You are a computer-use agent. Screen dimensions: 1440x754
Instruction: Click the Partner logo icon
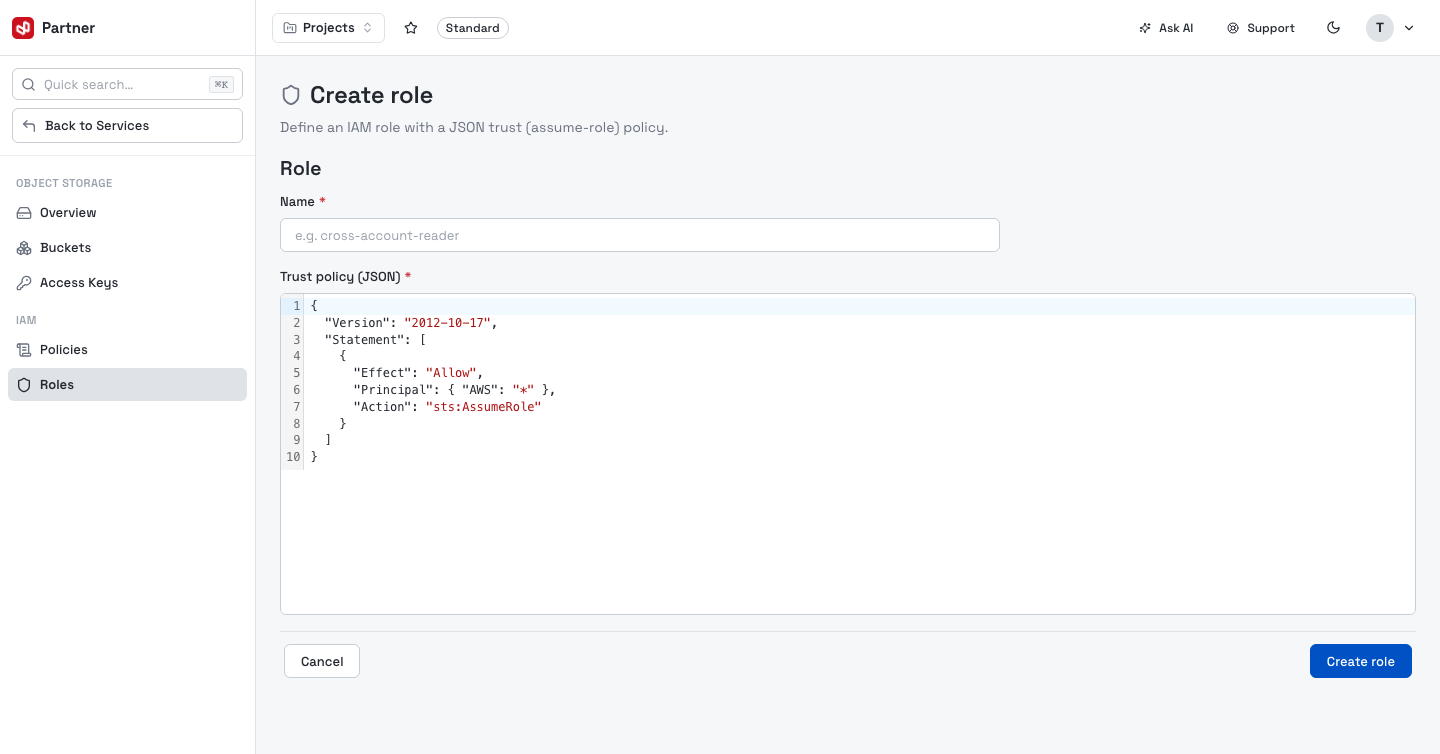(23, 28)
